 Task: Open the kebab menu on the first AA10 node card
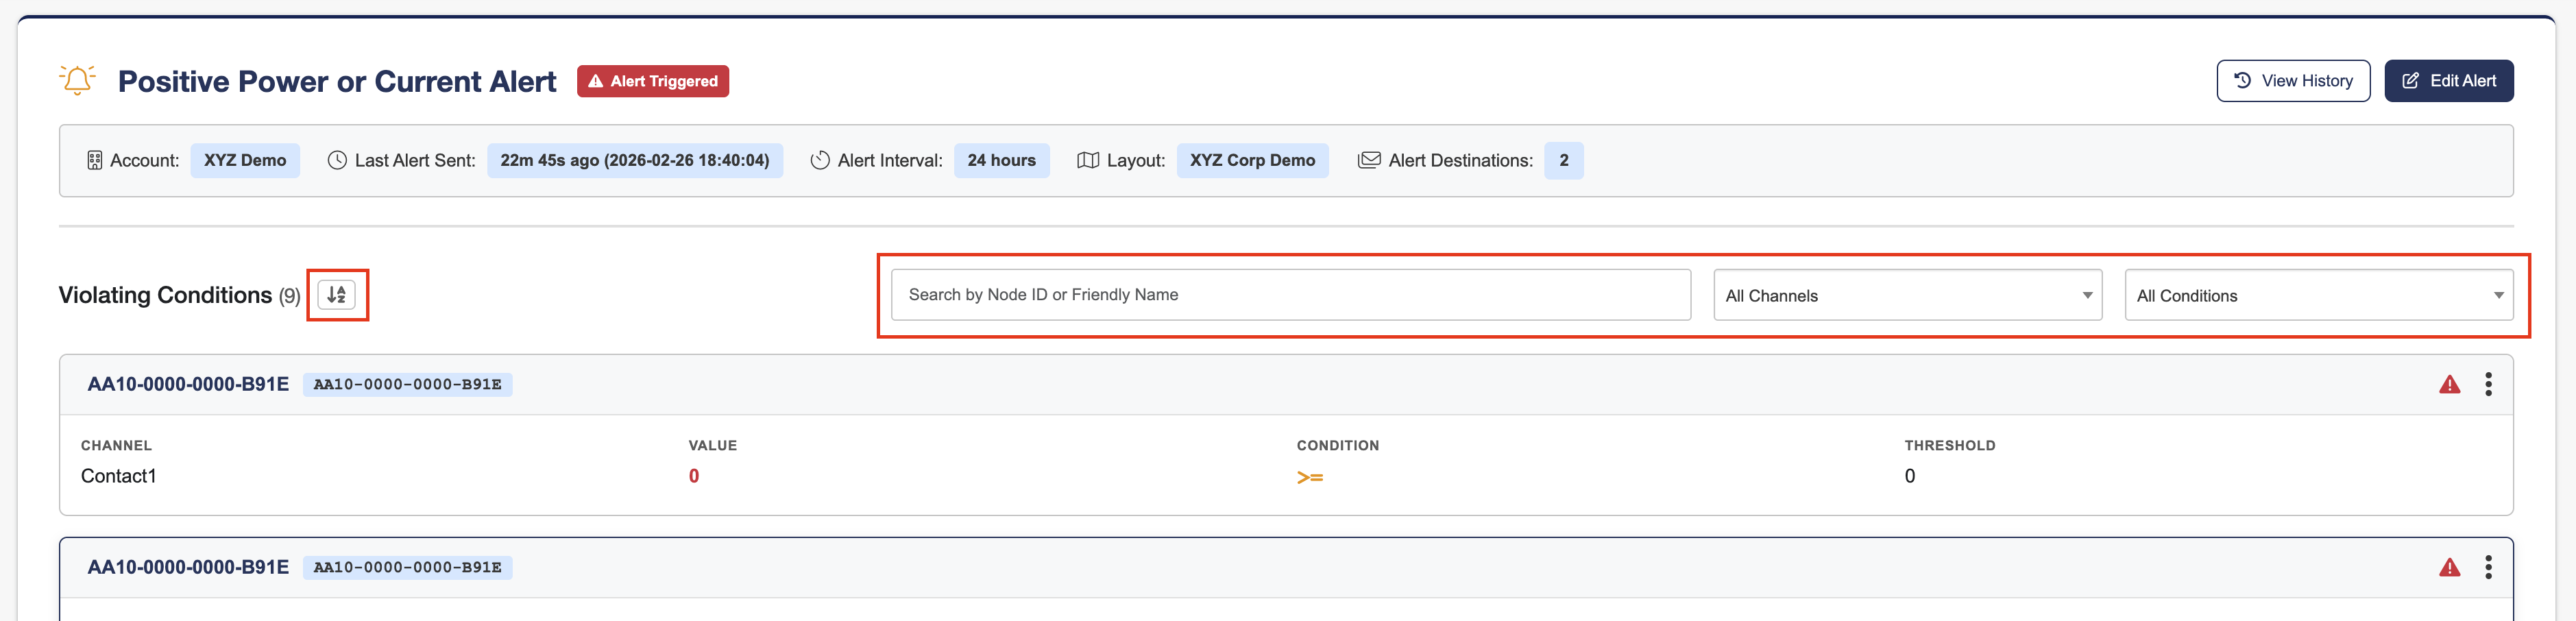click(x=2488, y=383)
